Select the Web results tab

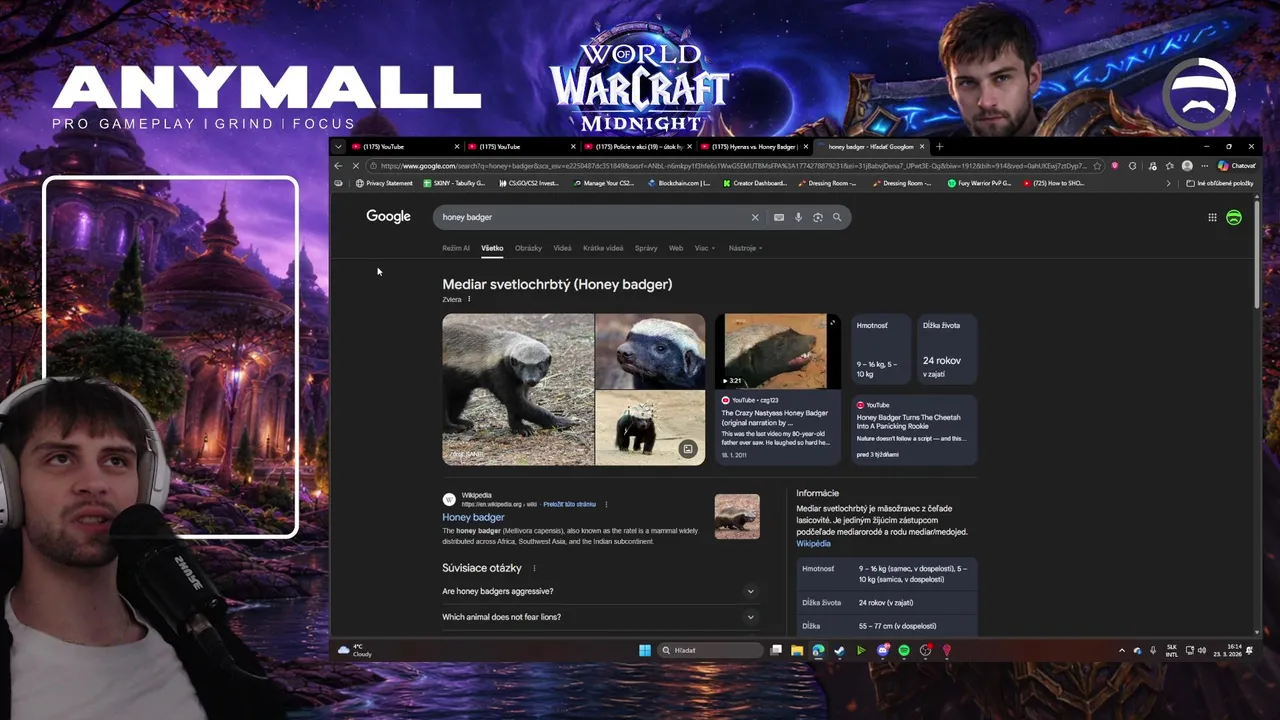coord(676,248)
